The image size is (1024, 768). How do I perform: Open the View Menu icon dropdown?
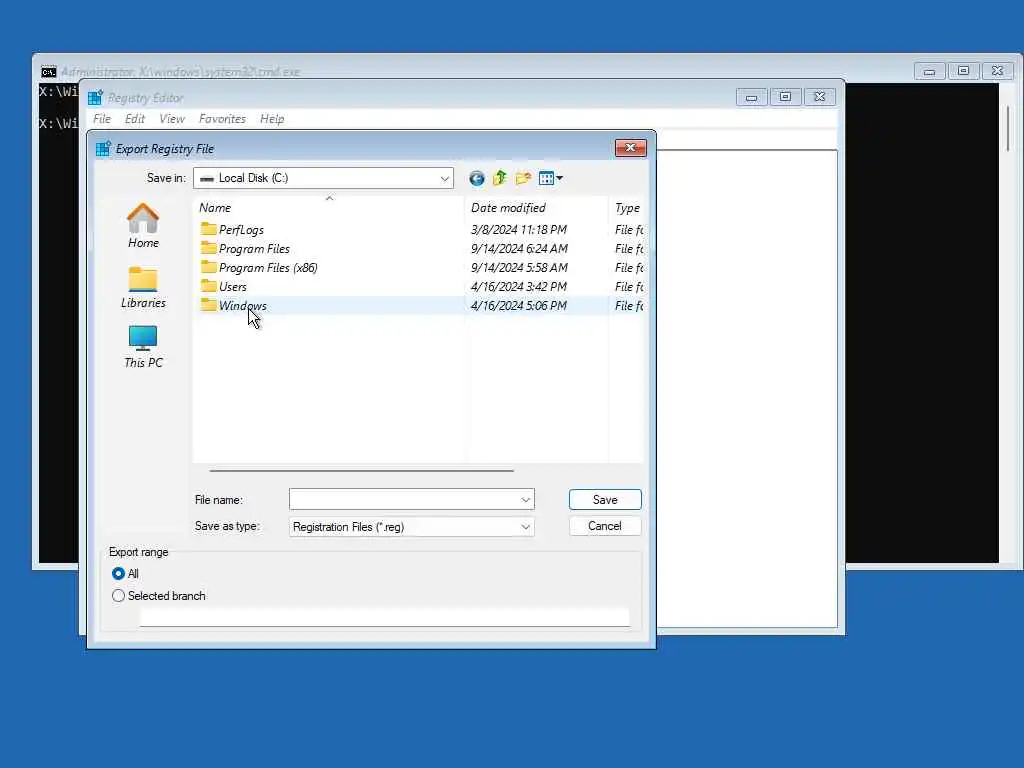click(551, 178)
